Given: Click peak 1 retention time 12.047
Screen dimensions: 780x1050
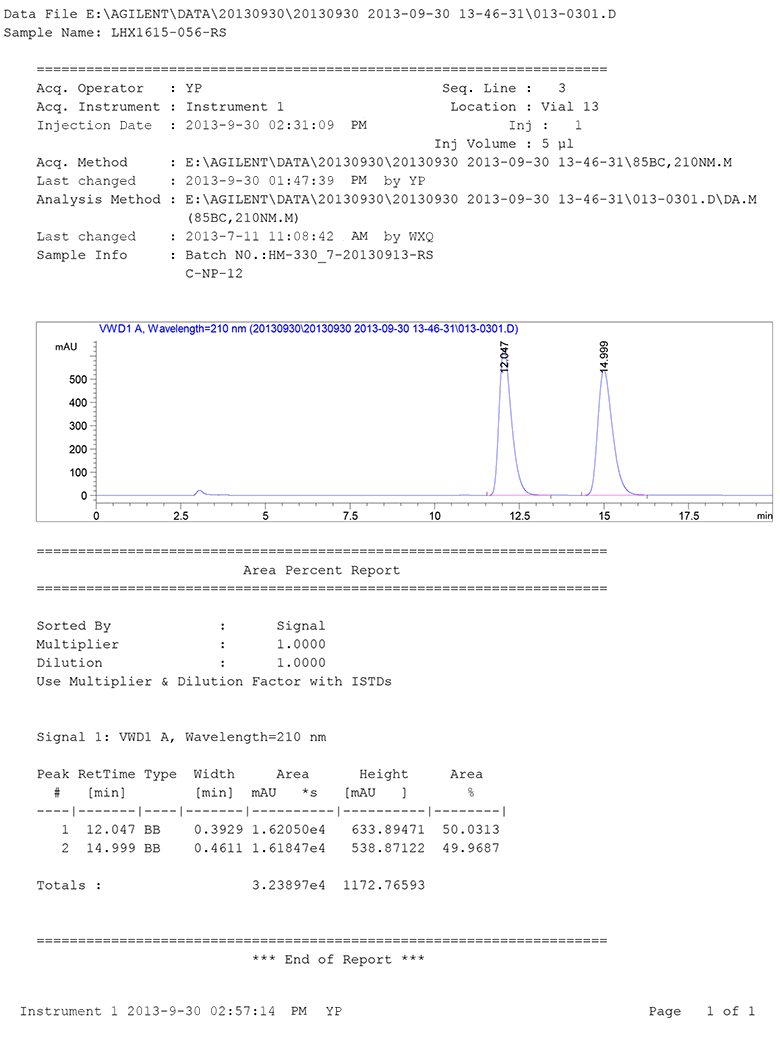Looking at the screenshot, I should [x=111, y=830].
